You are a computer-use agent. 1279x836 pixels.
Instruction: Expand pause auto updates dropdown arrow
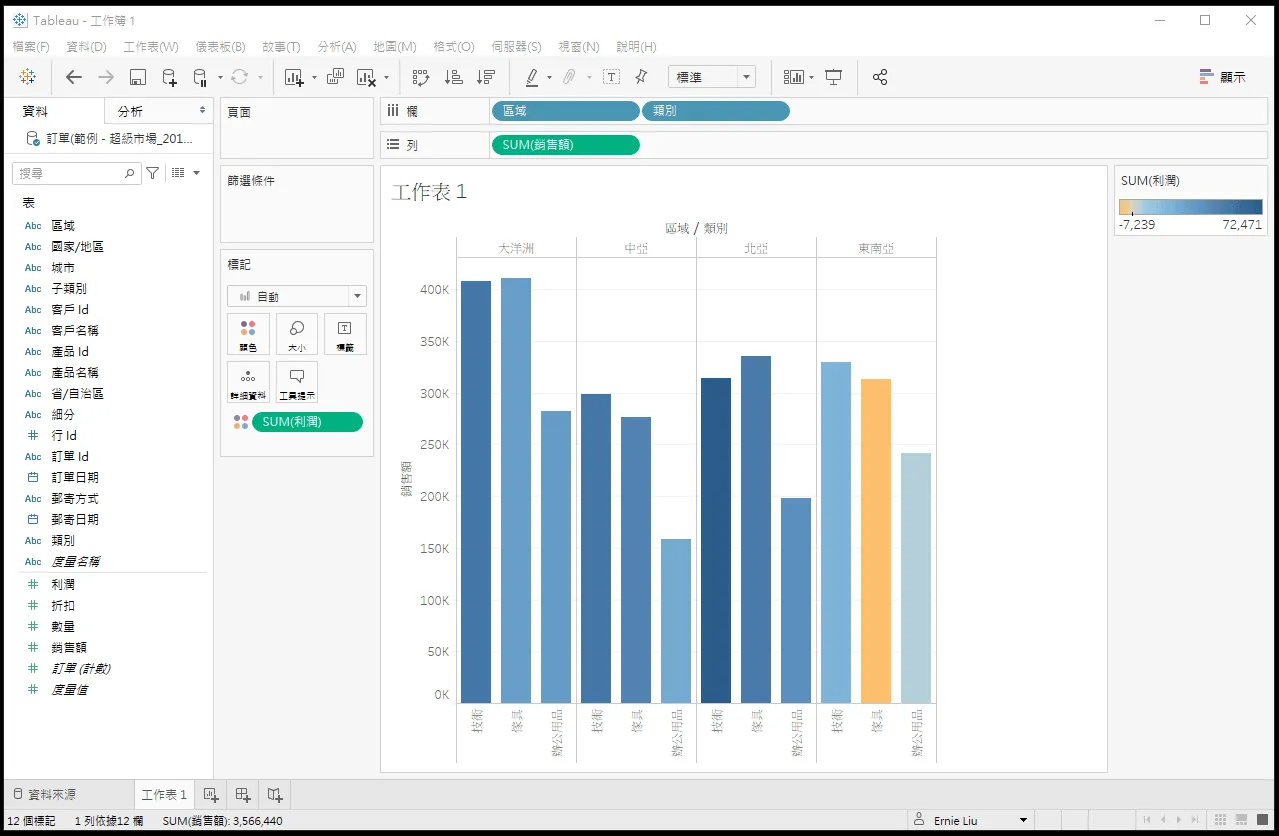tap(220, 77)
